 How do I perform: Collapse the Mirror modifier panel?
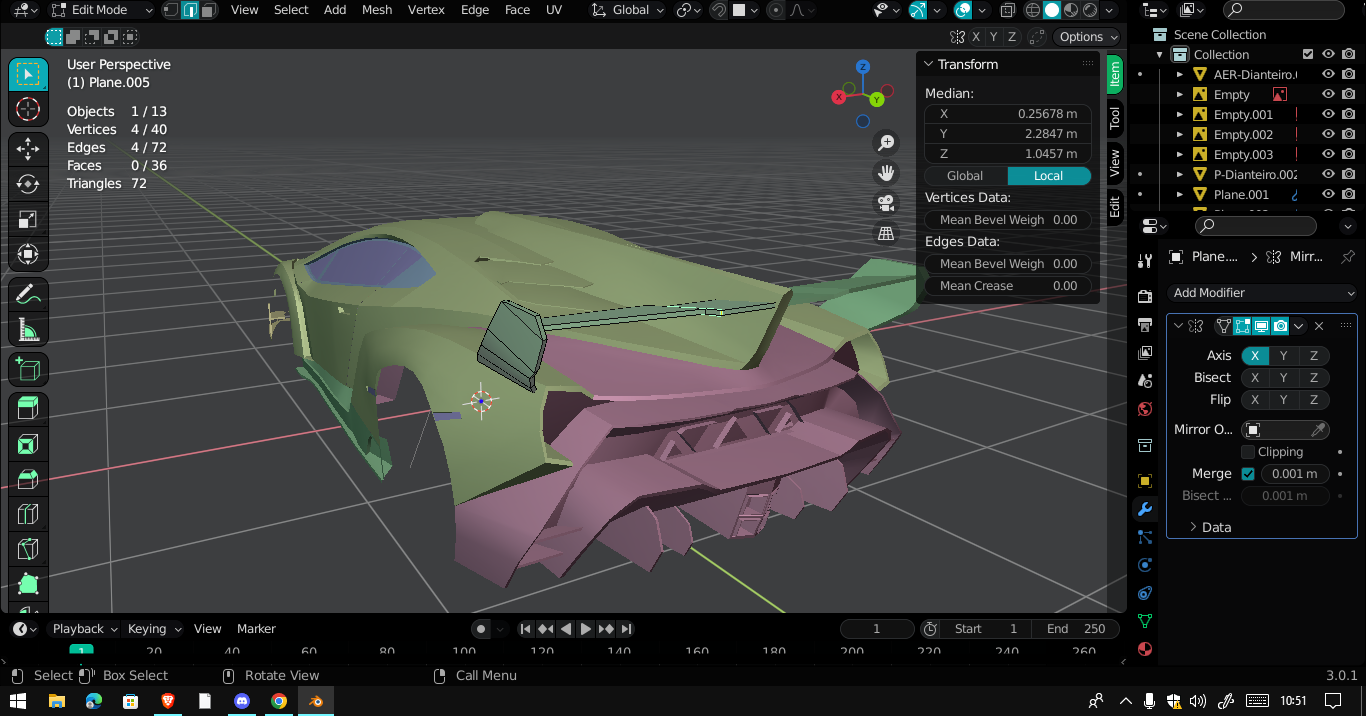(1178, 326)
